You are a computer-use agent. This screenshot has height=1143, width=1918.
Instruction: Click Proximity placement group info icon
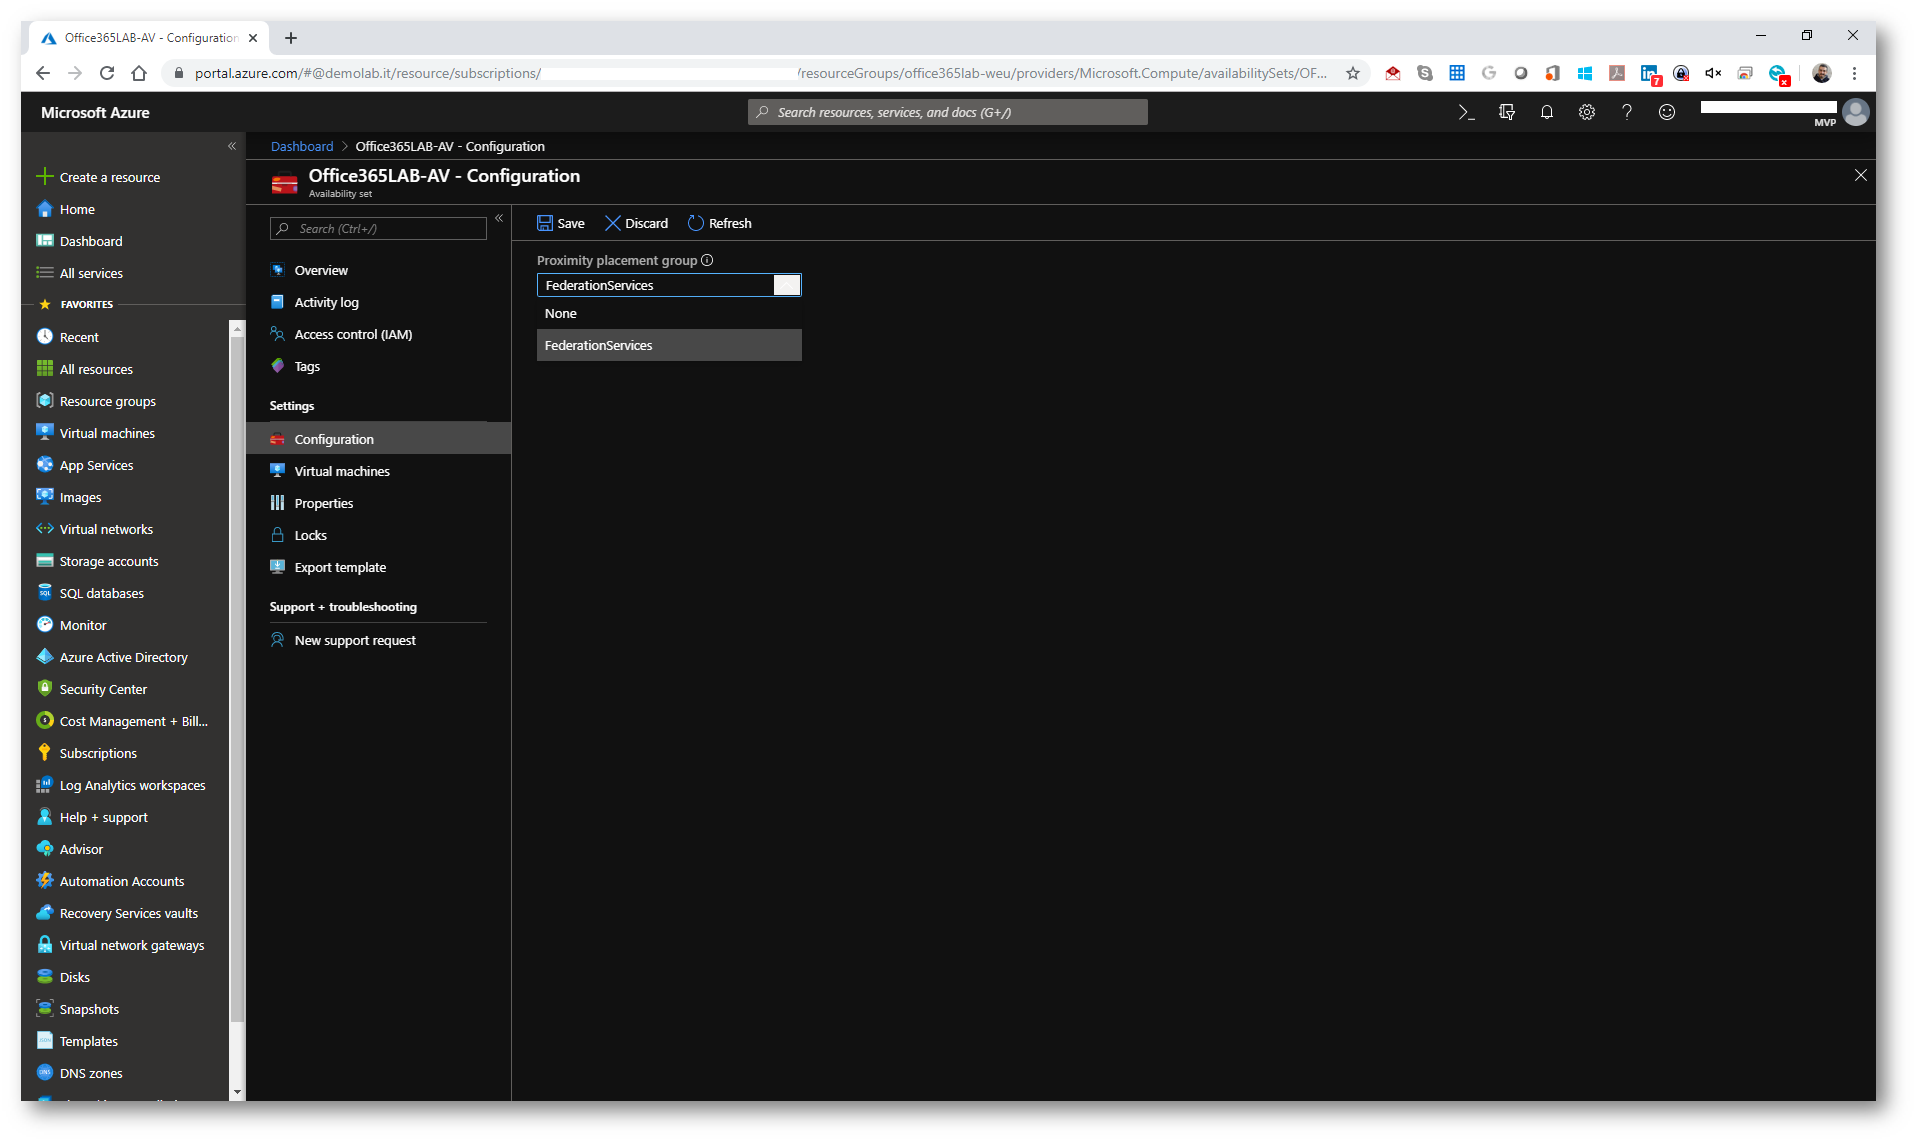(x=707, y=260)
